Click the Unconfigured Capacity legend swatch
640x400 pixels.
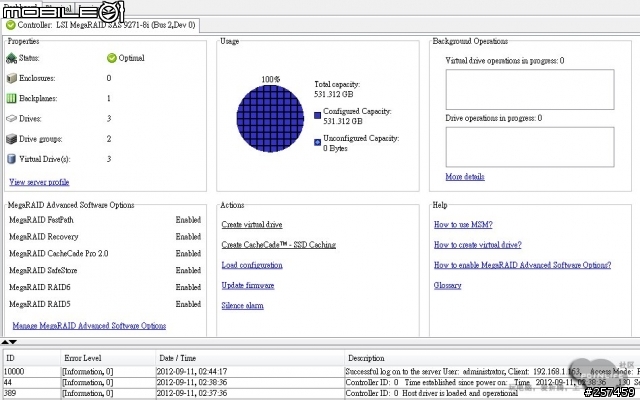click(318, 142)
